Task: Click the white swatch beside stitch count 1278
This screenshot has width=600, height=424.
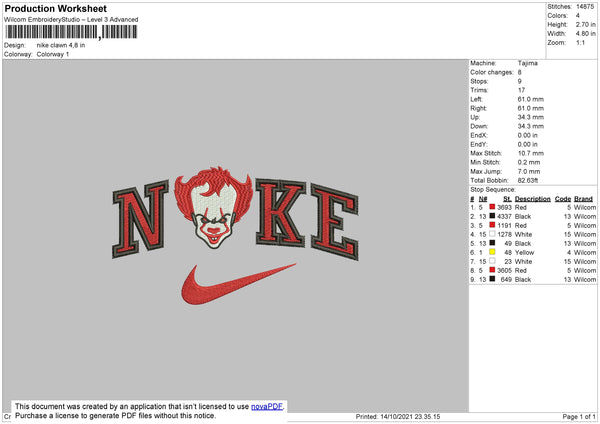Action: (x=492, y=234)
